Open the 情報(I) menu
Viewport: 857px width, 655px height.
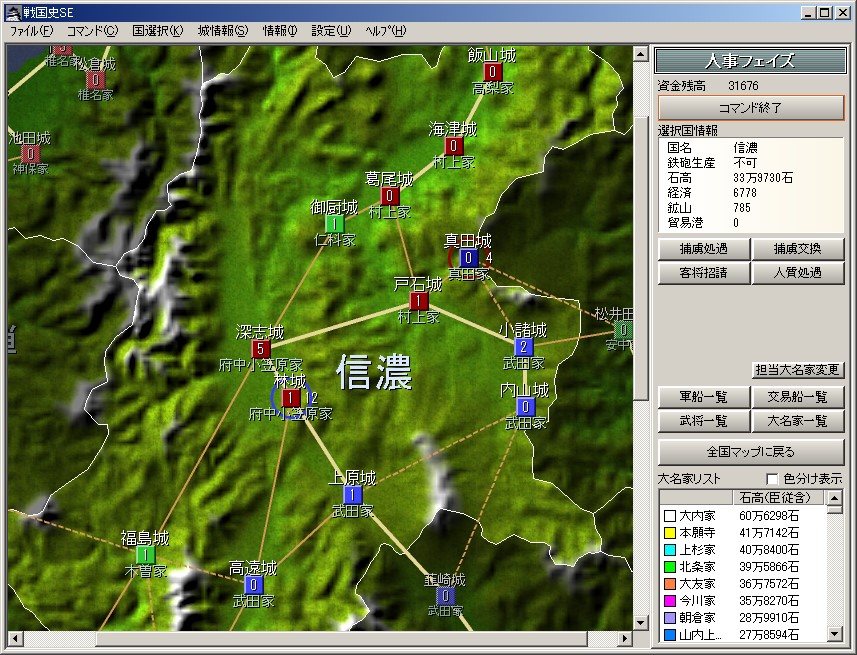[x=279, y=31]
